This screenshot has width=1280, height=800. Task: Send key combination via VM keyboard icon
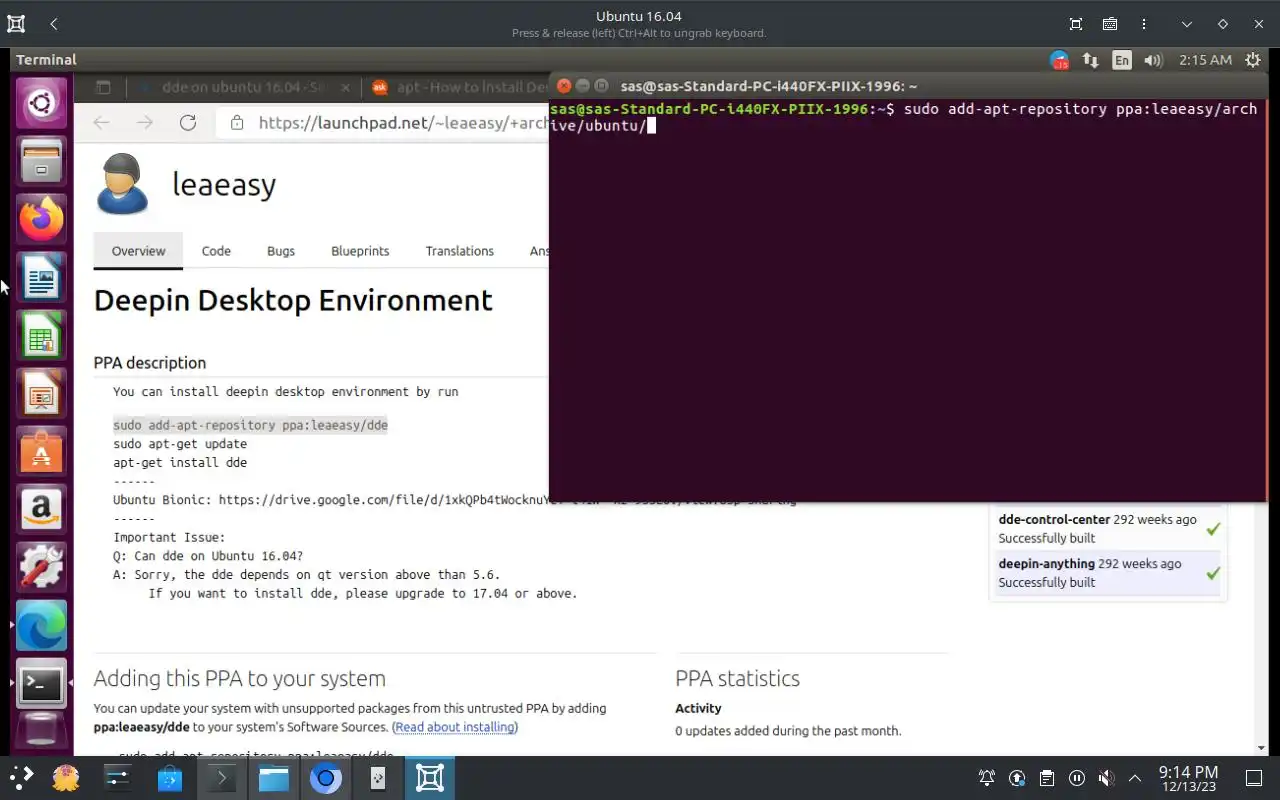(1110, 24)
